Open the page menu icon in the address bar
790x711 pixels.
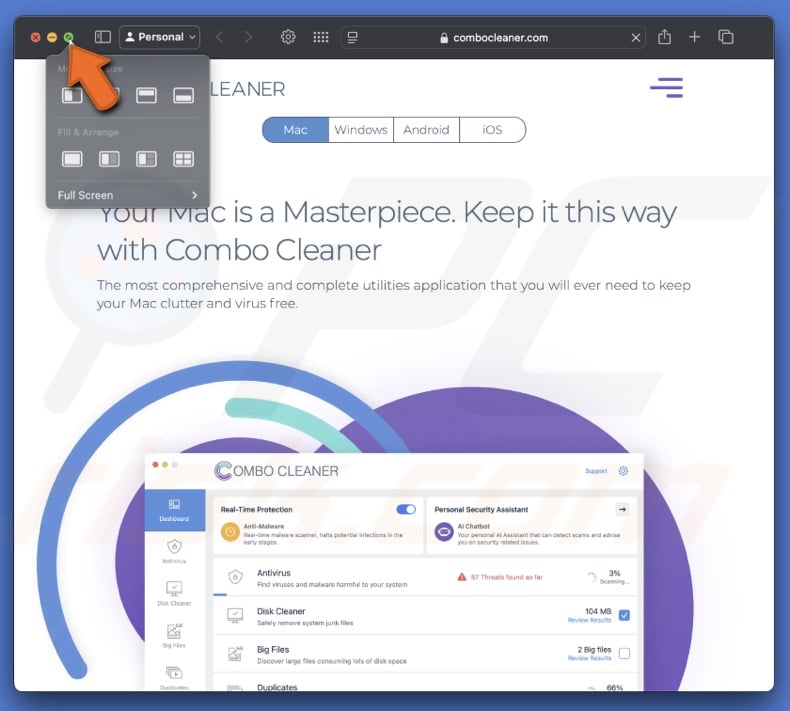[353, 37]
